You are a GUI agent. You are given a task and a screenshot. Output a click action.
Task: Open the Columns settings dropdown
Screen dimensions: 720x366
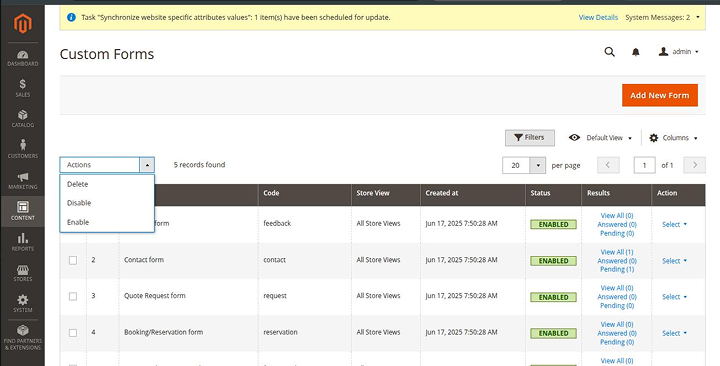click(x=673, y=138)
